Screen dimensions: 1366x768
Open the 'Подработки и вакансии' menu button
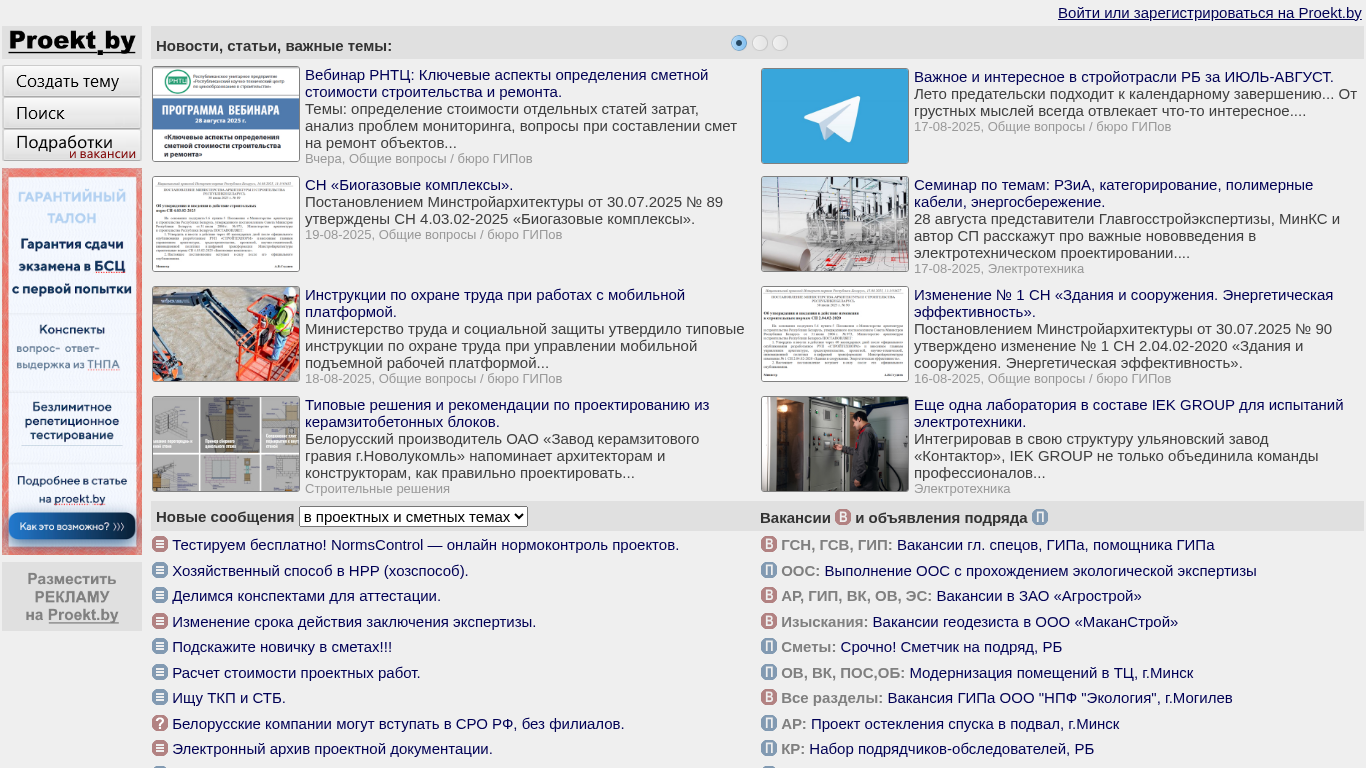pos(72,145)
